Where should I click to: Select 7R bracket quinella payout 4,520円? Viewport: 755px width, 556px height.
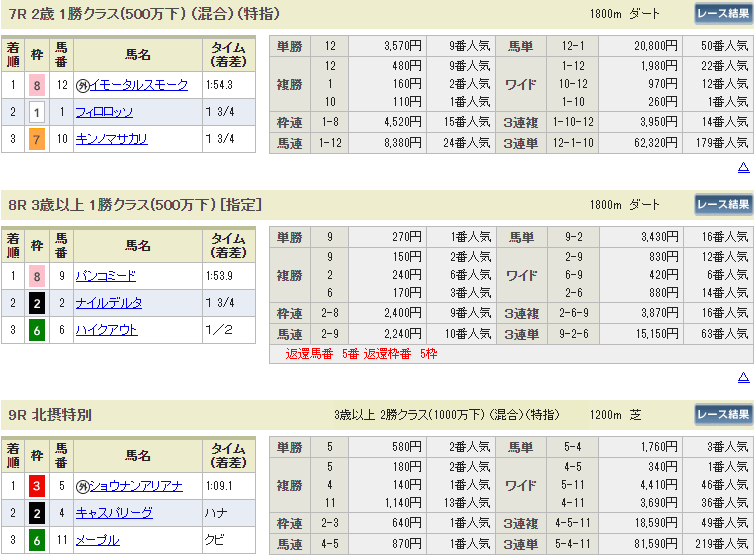403,122
